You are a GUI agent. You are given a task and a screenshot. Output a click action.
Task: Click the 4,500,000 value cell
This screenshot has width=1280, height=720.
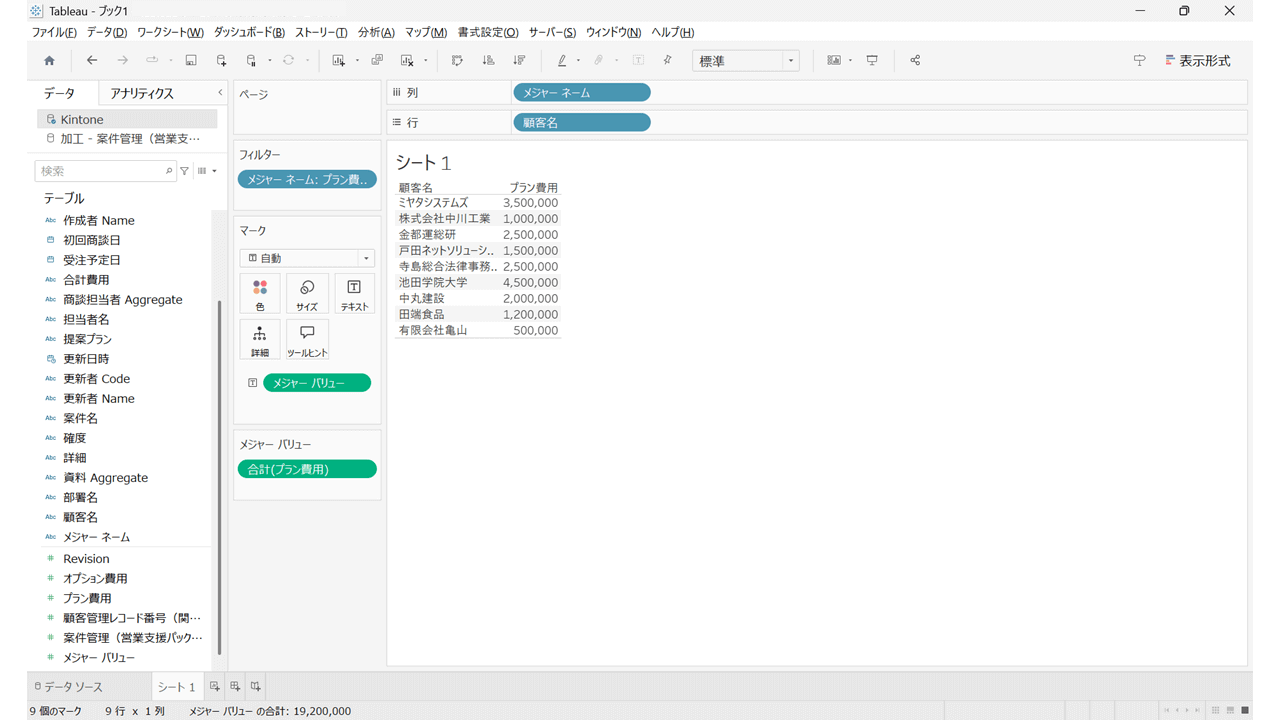click(x=531, y=283)
